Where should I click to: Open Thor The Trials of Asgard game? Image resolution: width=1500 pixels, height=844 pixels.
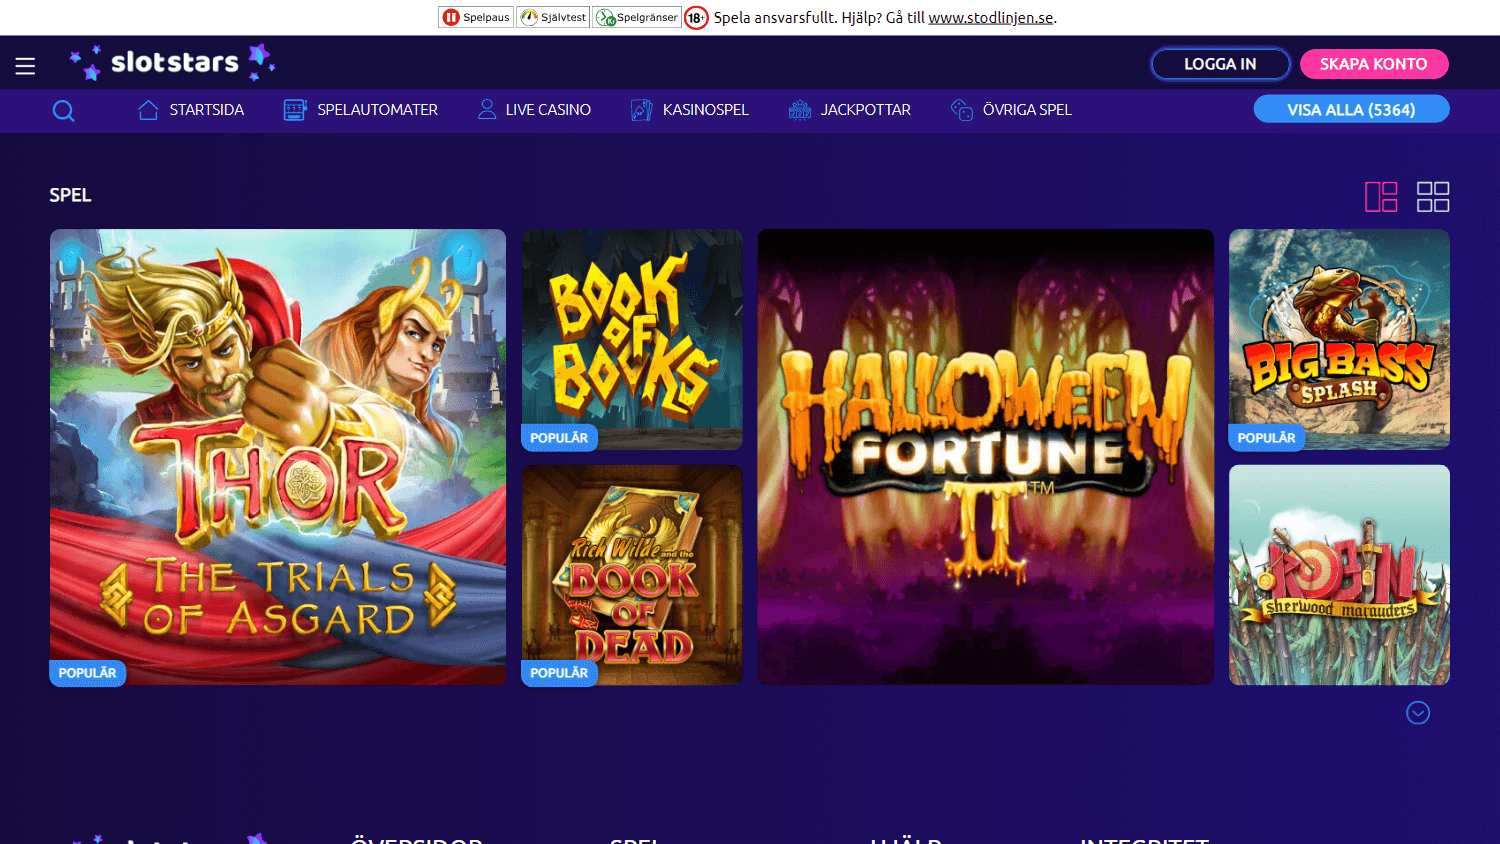click(278, 457)
